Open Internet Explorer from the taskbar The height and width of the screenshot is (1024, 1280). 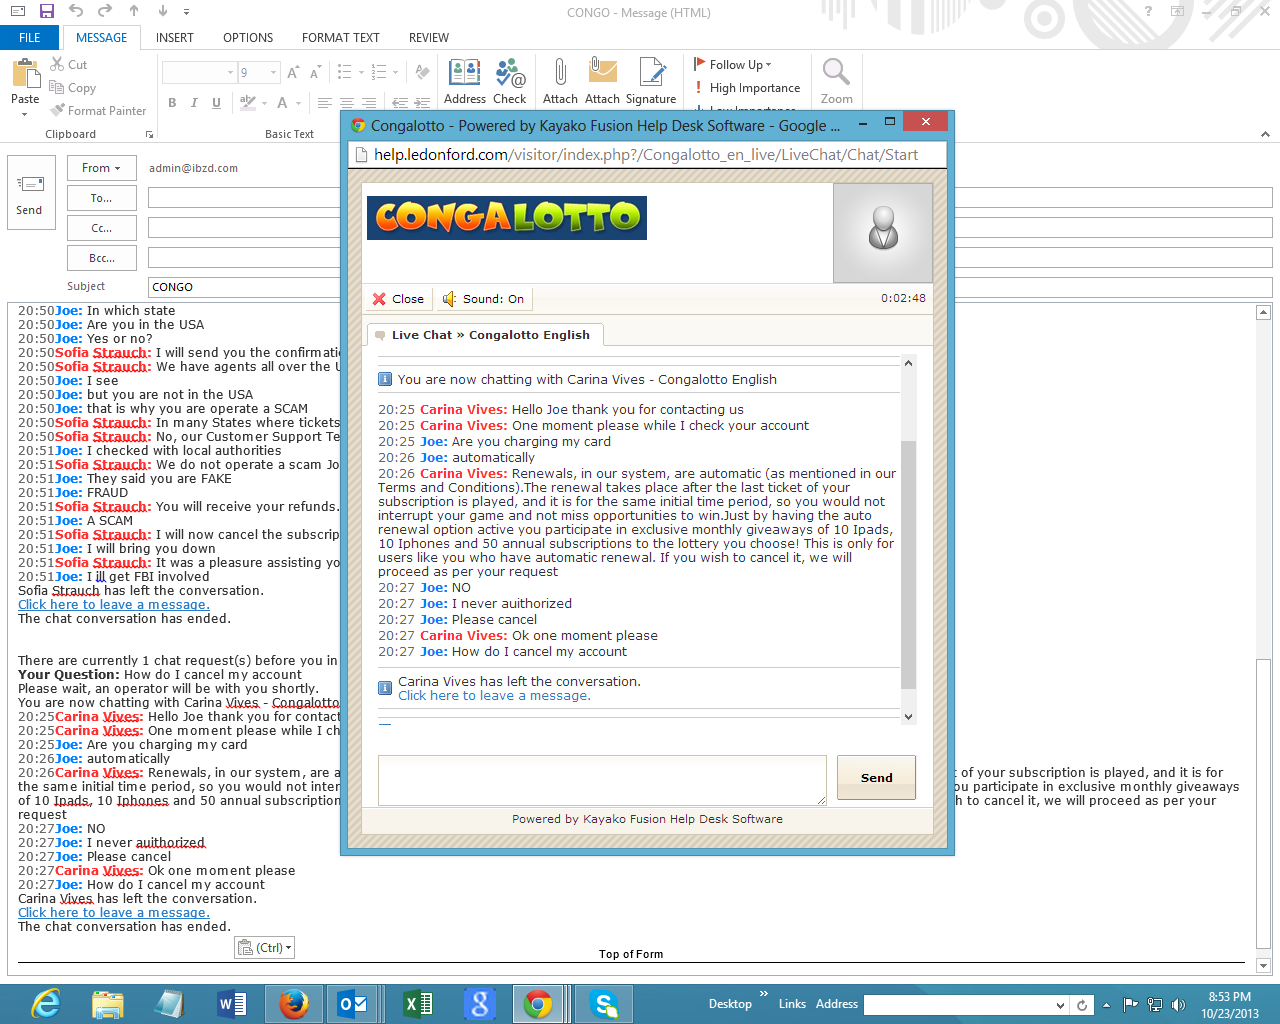(x=46, y=1004)
